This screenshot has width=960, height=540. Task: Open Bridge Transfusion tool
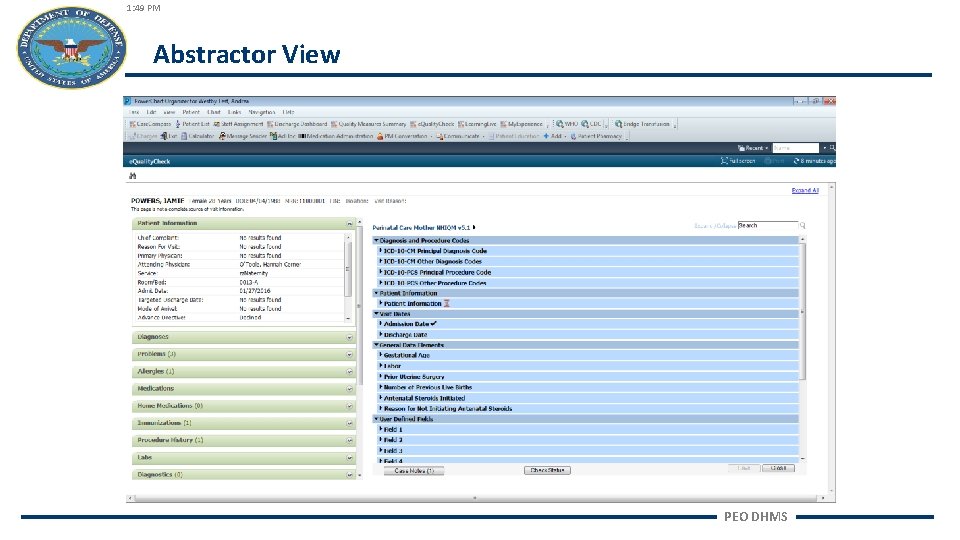642,124
